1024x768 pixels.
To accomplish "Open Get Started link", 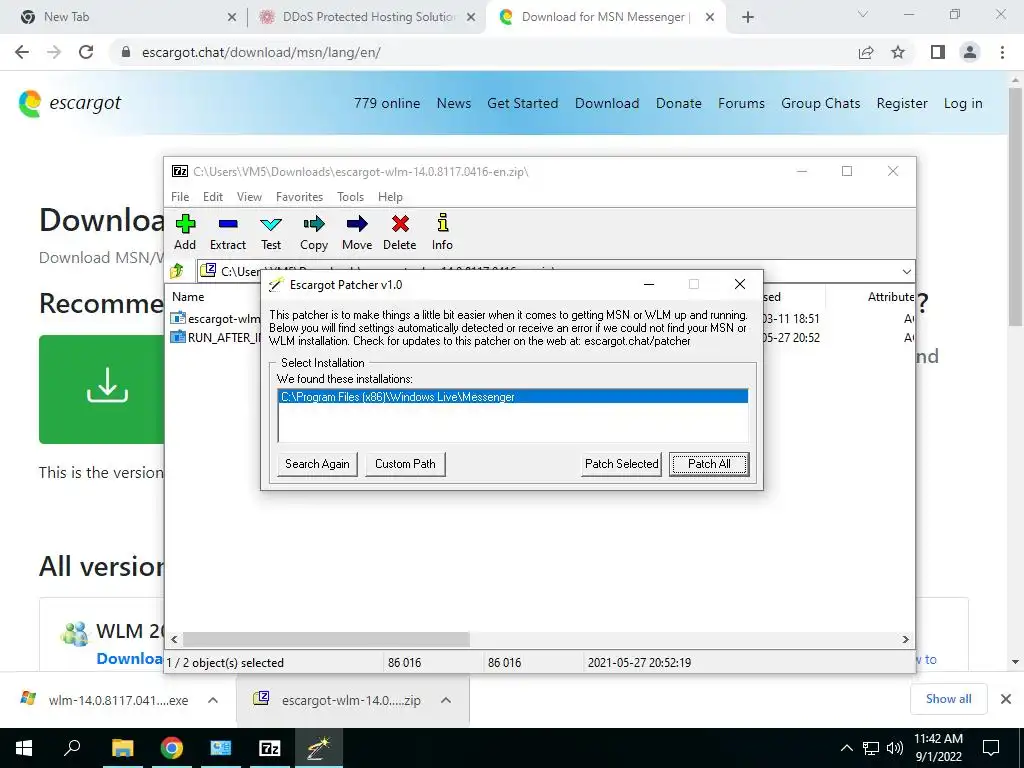I will click(x=522, y=103).
